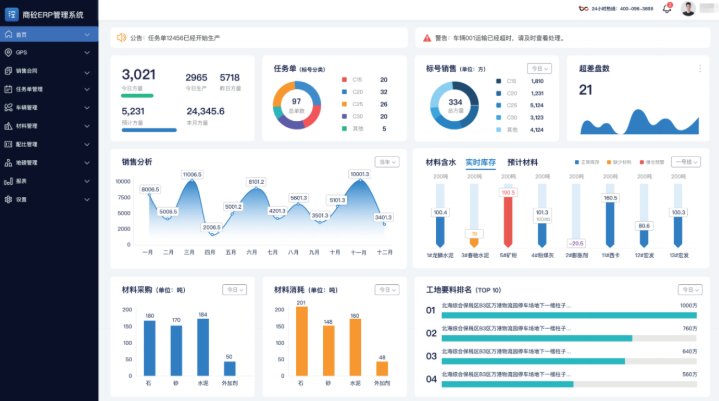The image size is (719, 401).
Task: Open the GPS location pin icon
Action: tap(8, 53)
